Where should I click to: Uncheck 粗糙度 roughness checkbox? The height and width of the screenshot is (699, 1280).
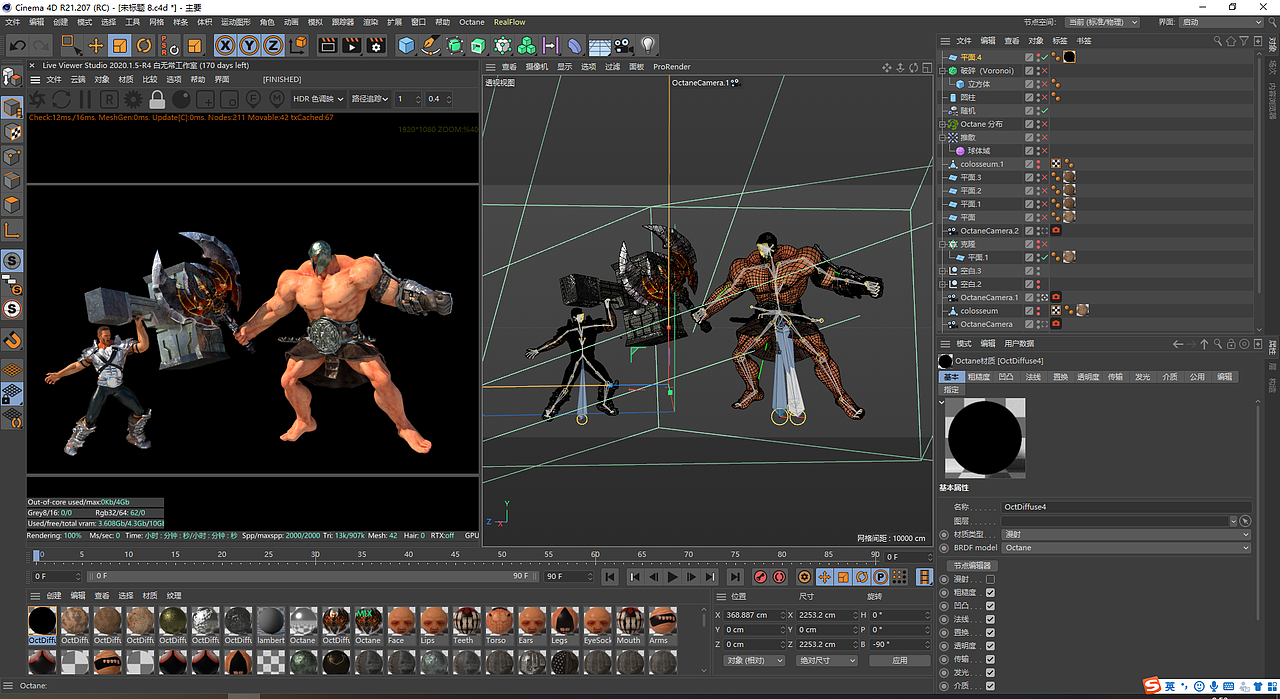tap(990, 592)
